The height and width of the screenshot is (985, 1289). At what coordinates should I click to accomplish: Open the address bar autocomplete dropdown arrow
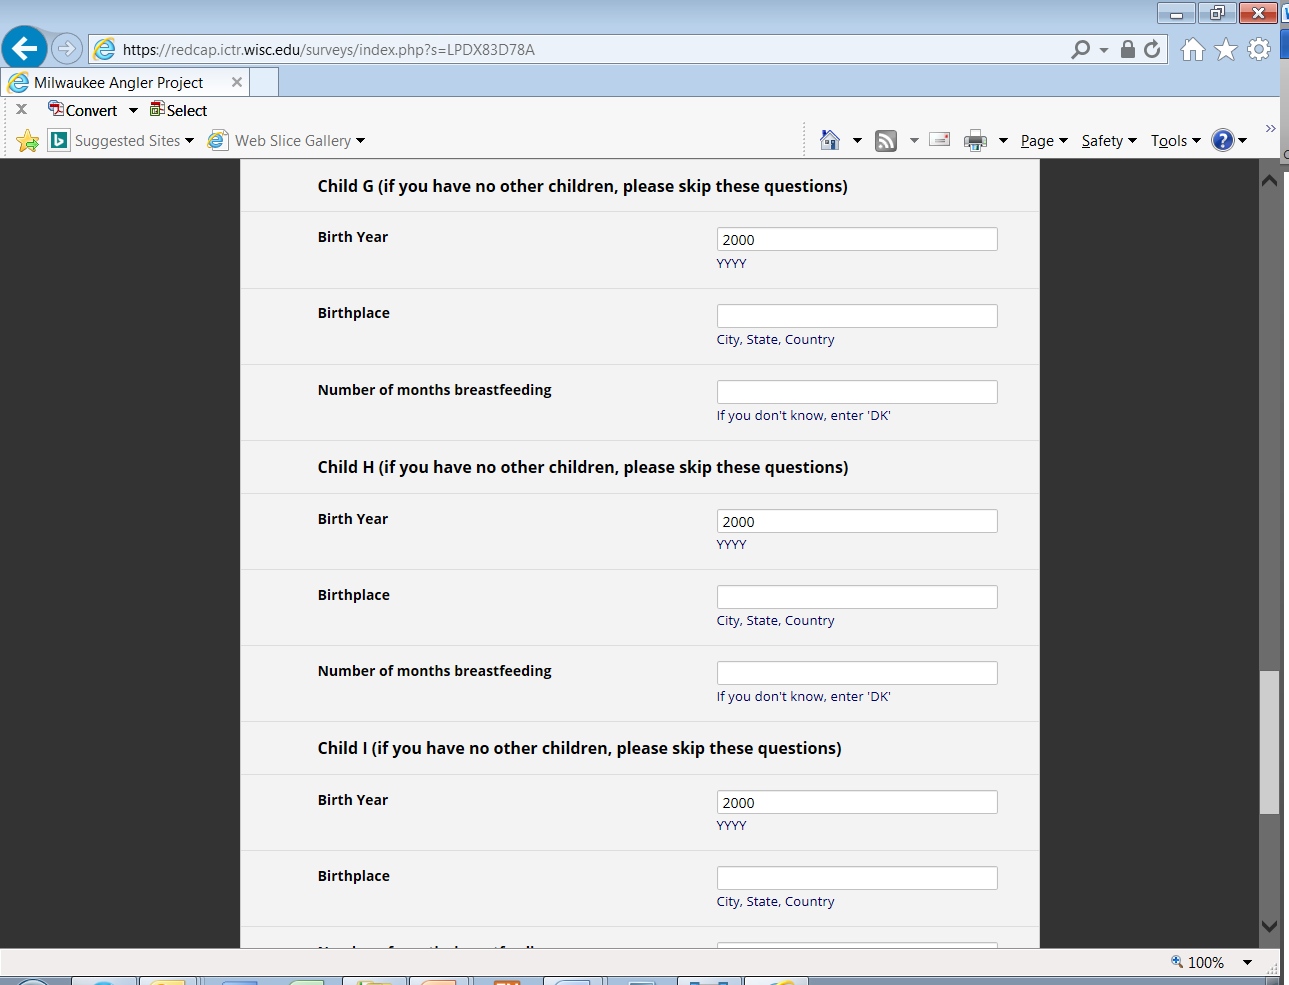[x=1104, y=49]
